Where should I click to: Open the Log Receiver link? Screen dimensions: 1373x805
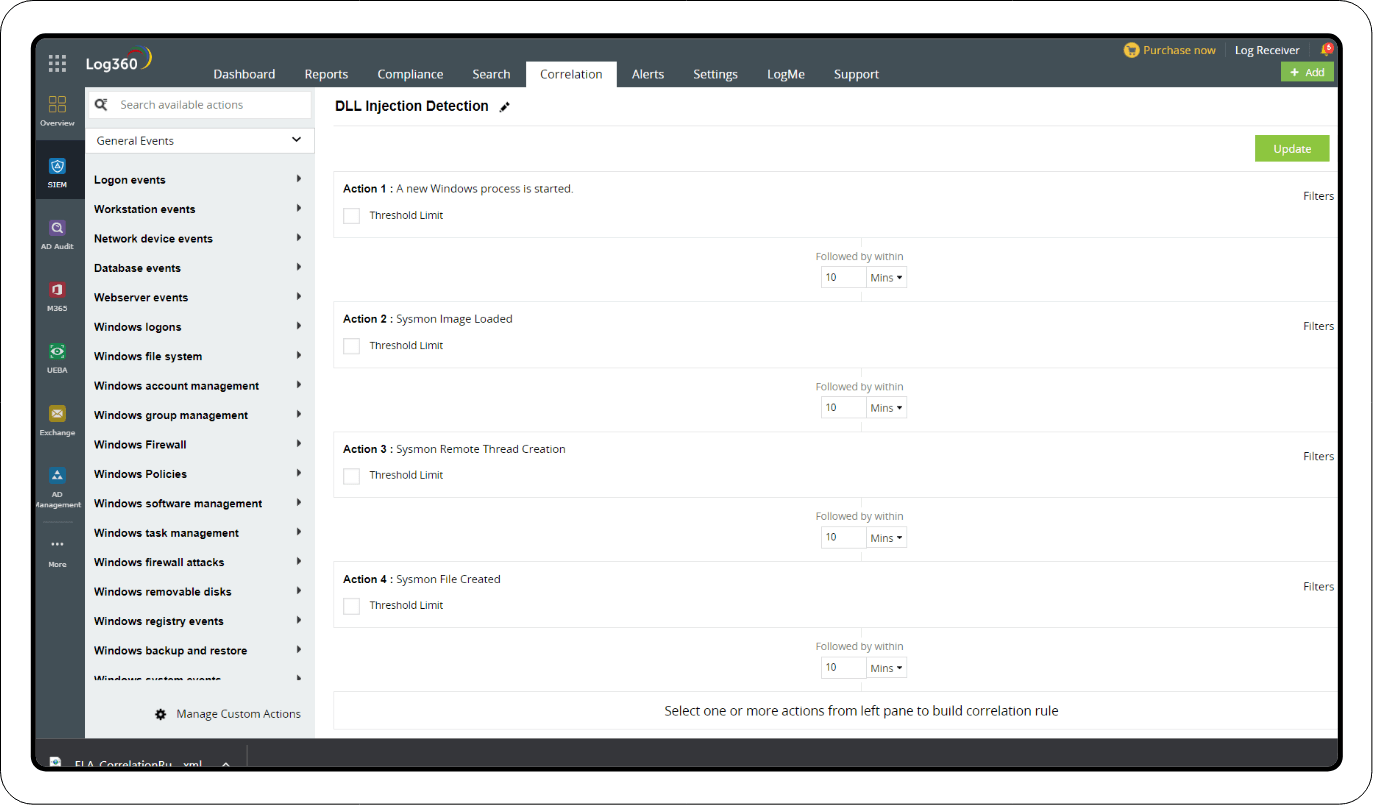pos(1267,50)
